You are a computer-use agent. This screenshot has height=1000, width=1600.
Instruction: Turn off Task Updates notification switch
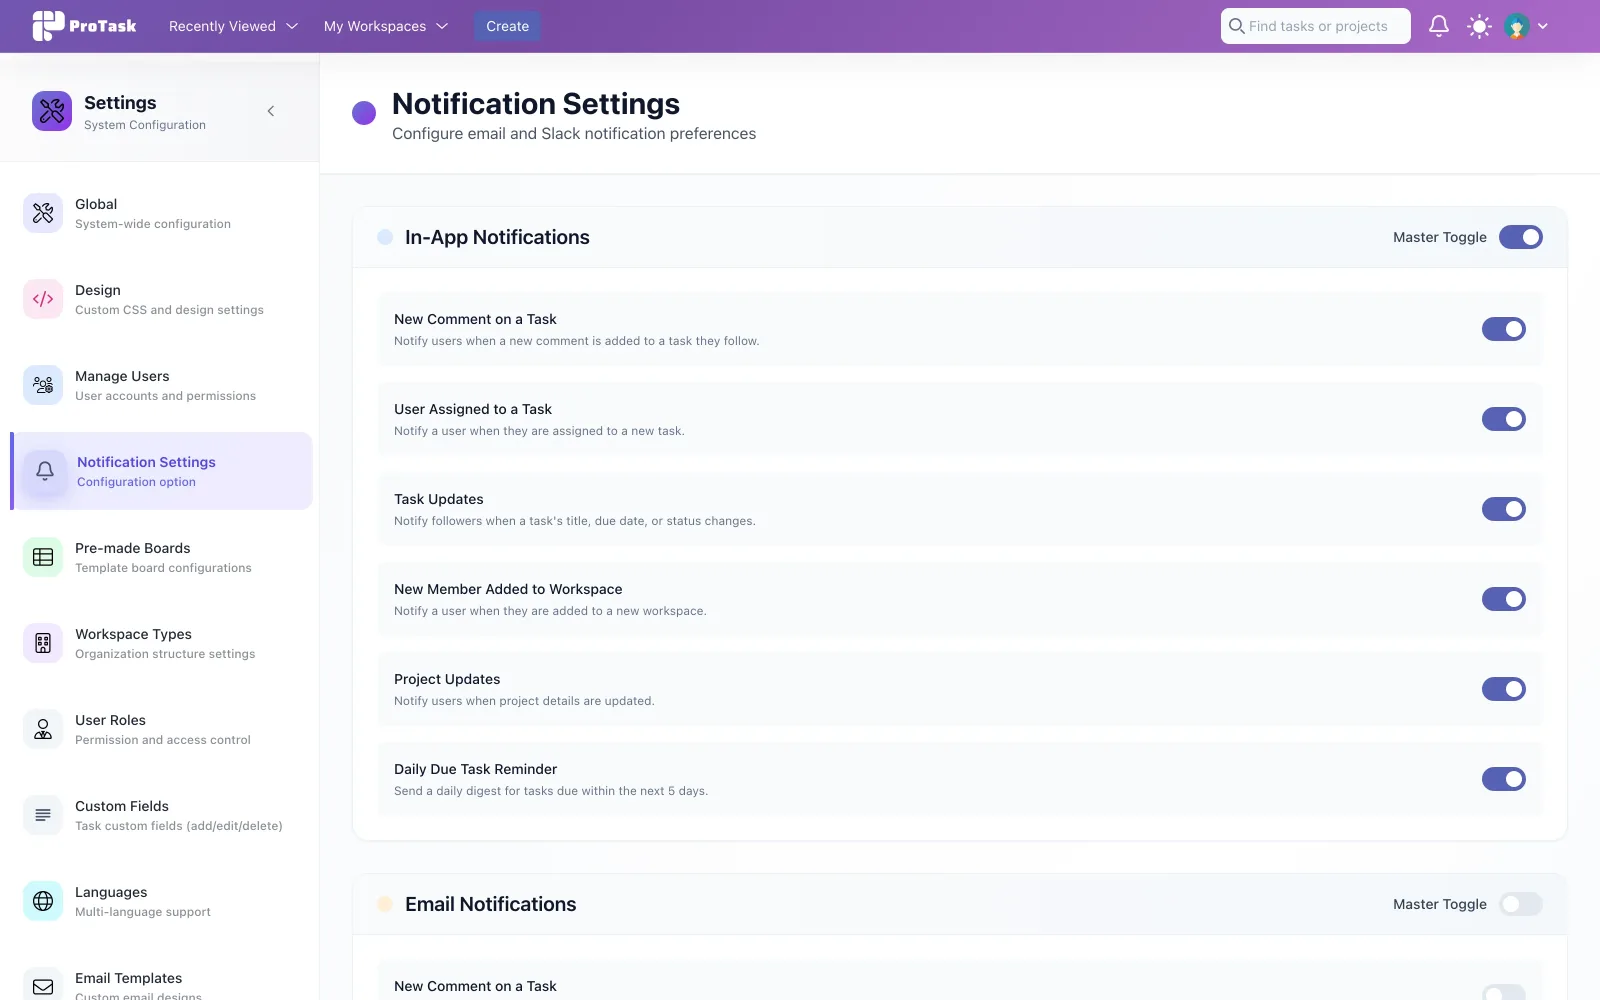(1503, 509)
